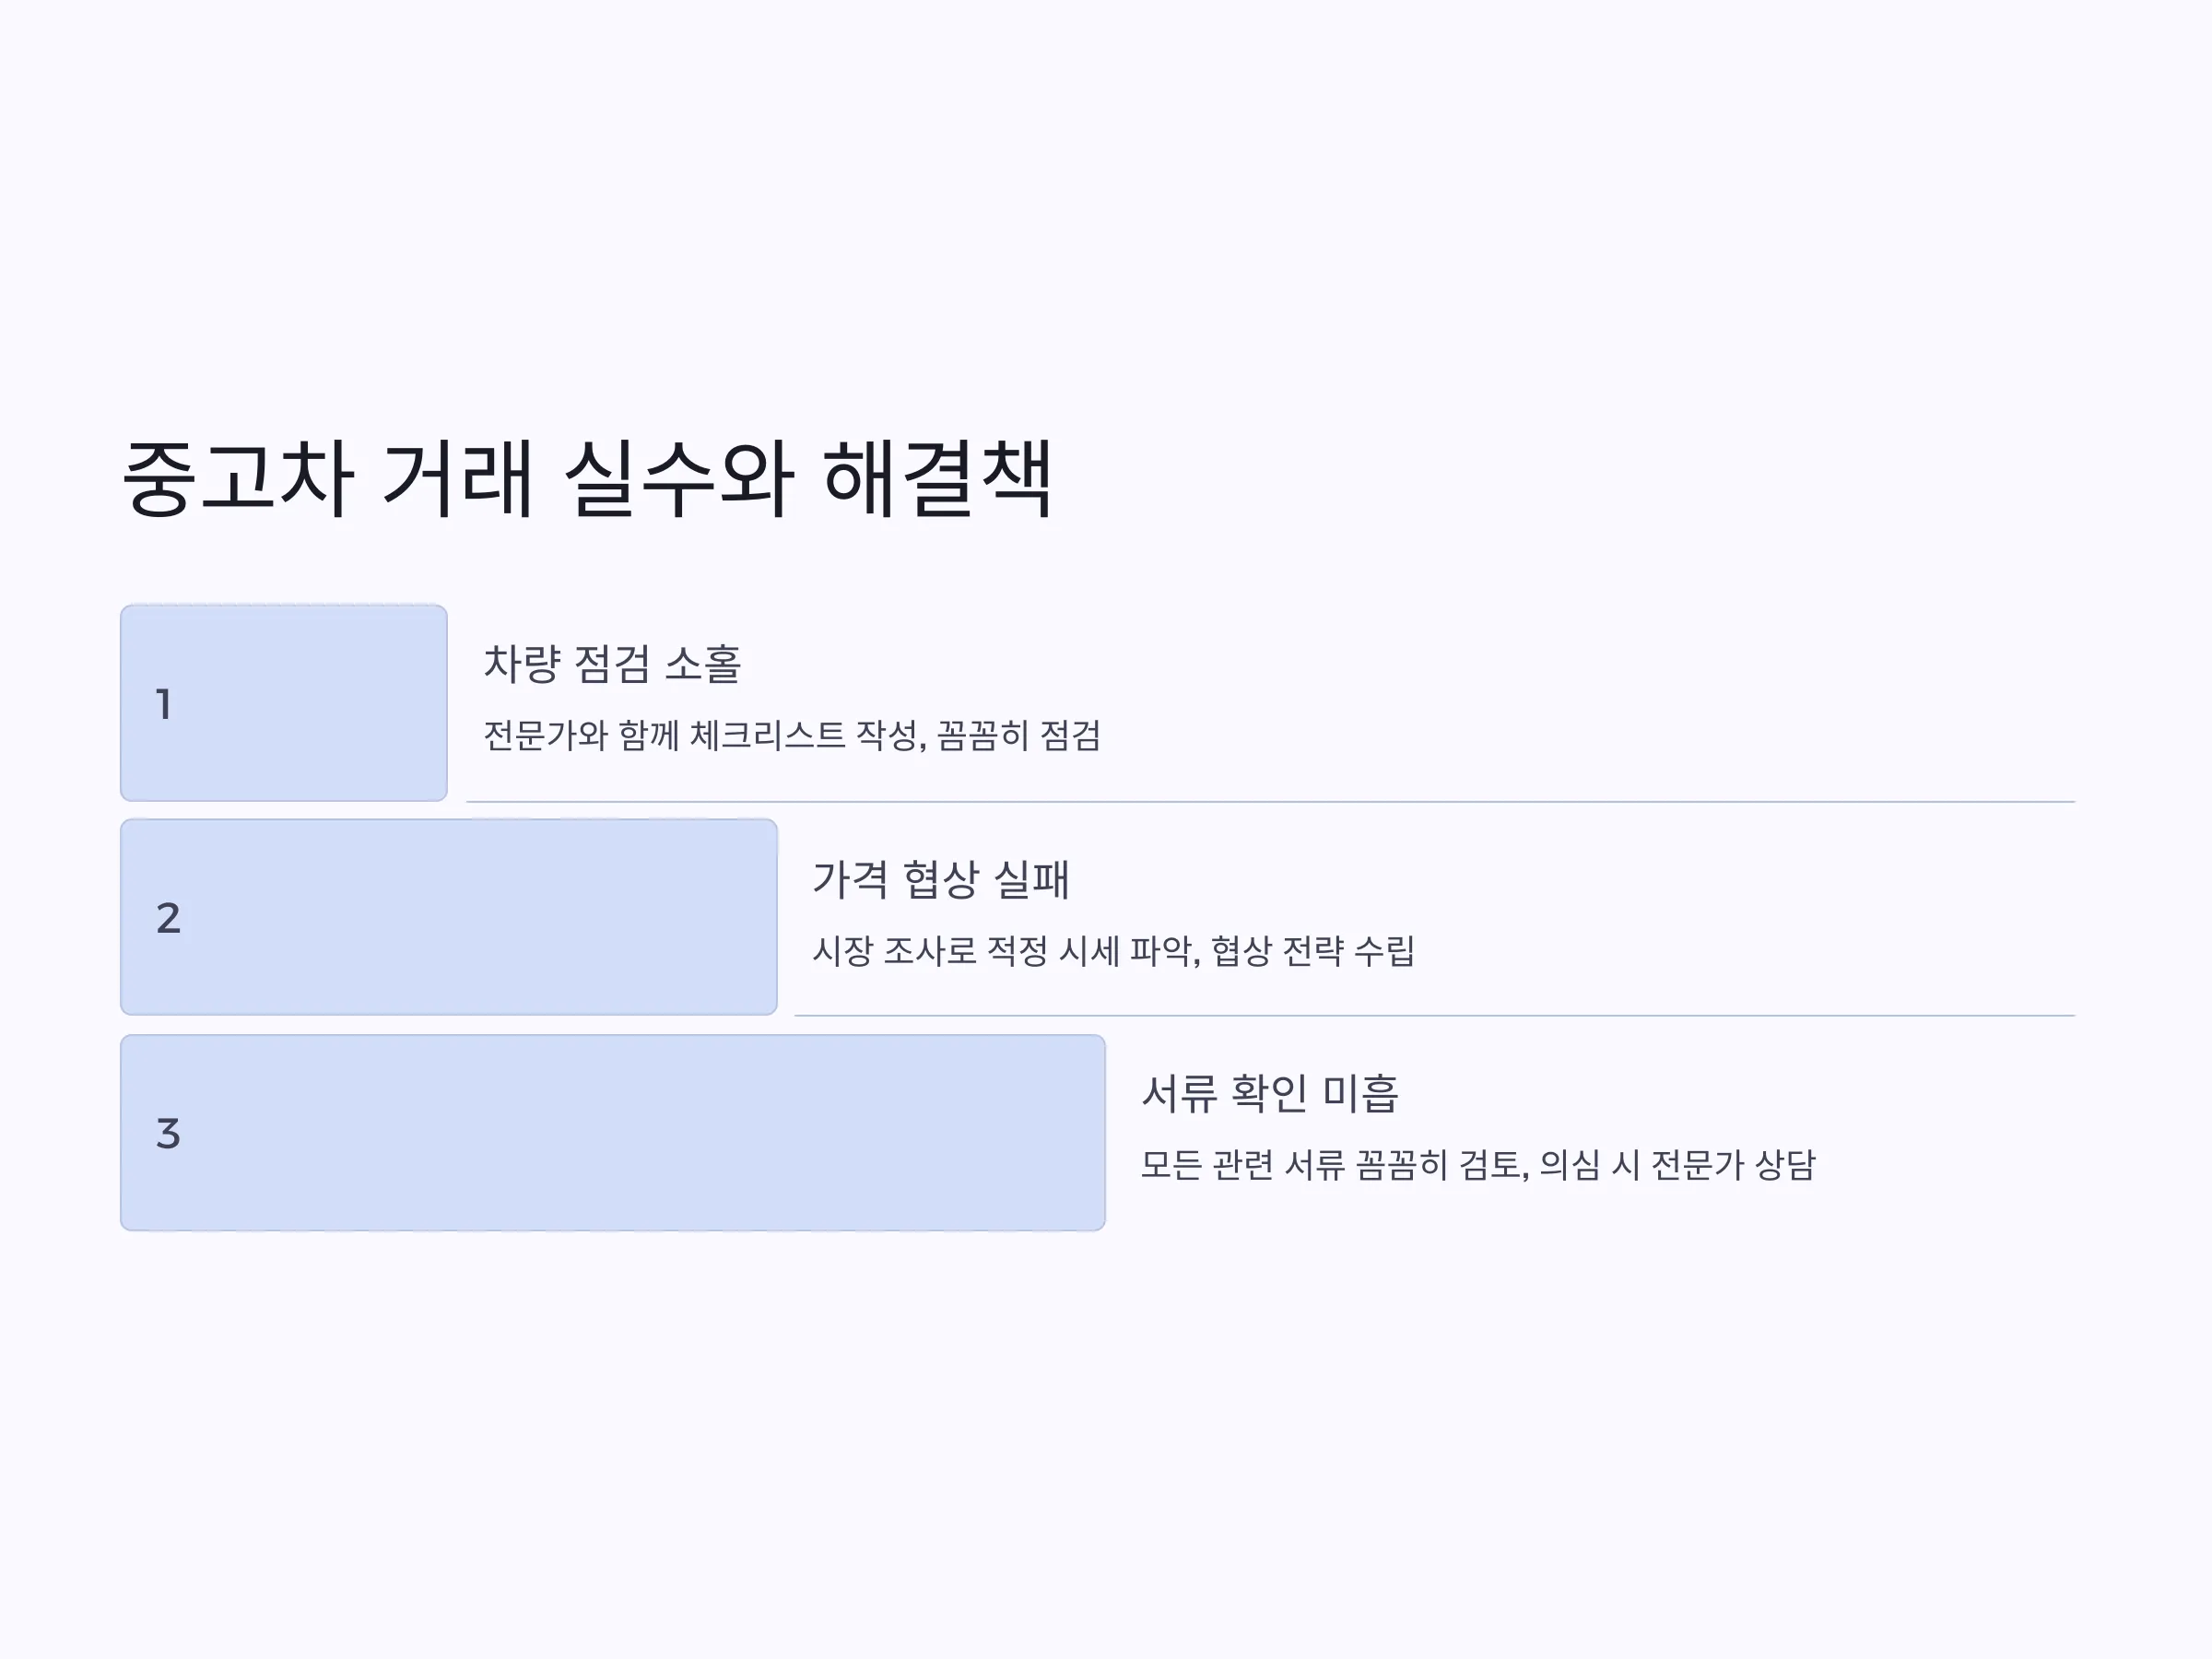
Task: Select the phrase 시장 조사로 in second description
Action: pyautogui.click(x=894, y=951)
